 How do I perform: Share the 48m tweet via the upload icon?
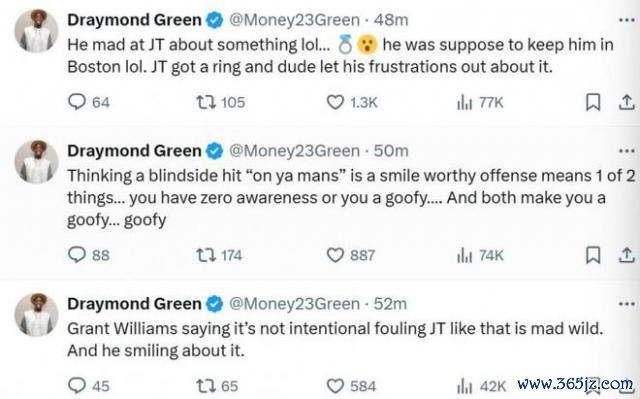pos(626,102)
